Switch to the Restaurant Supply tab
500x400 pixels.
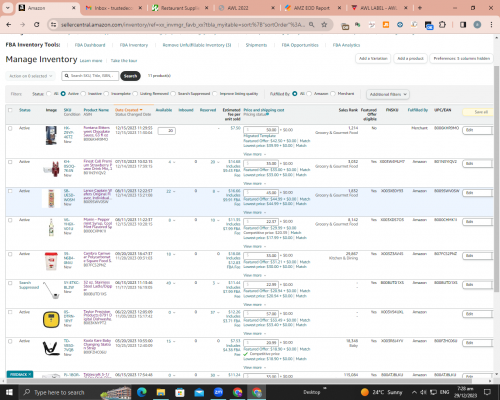[x=180, y=8]
